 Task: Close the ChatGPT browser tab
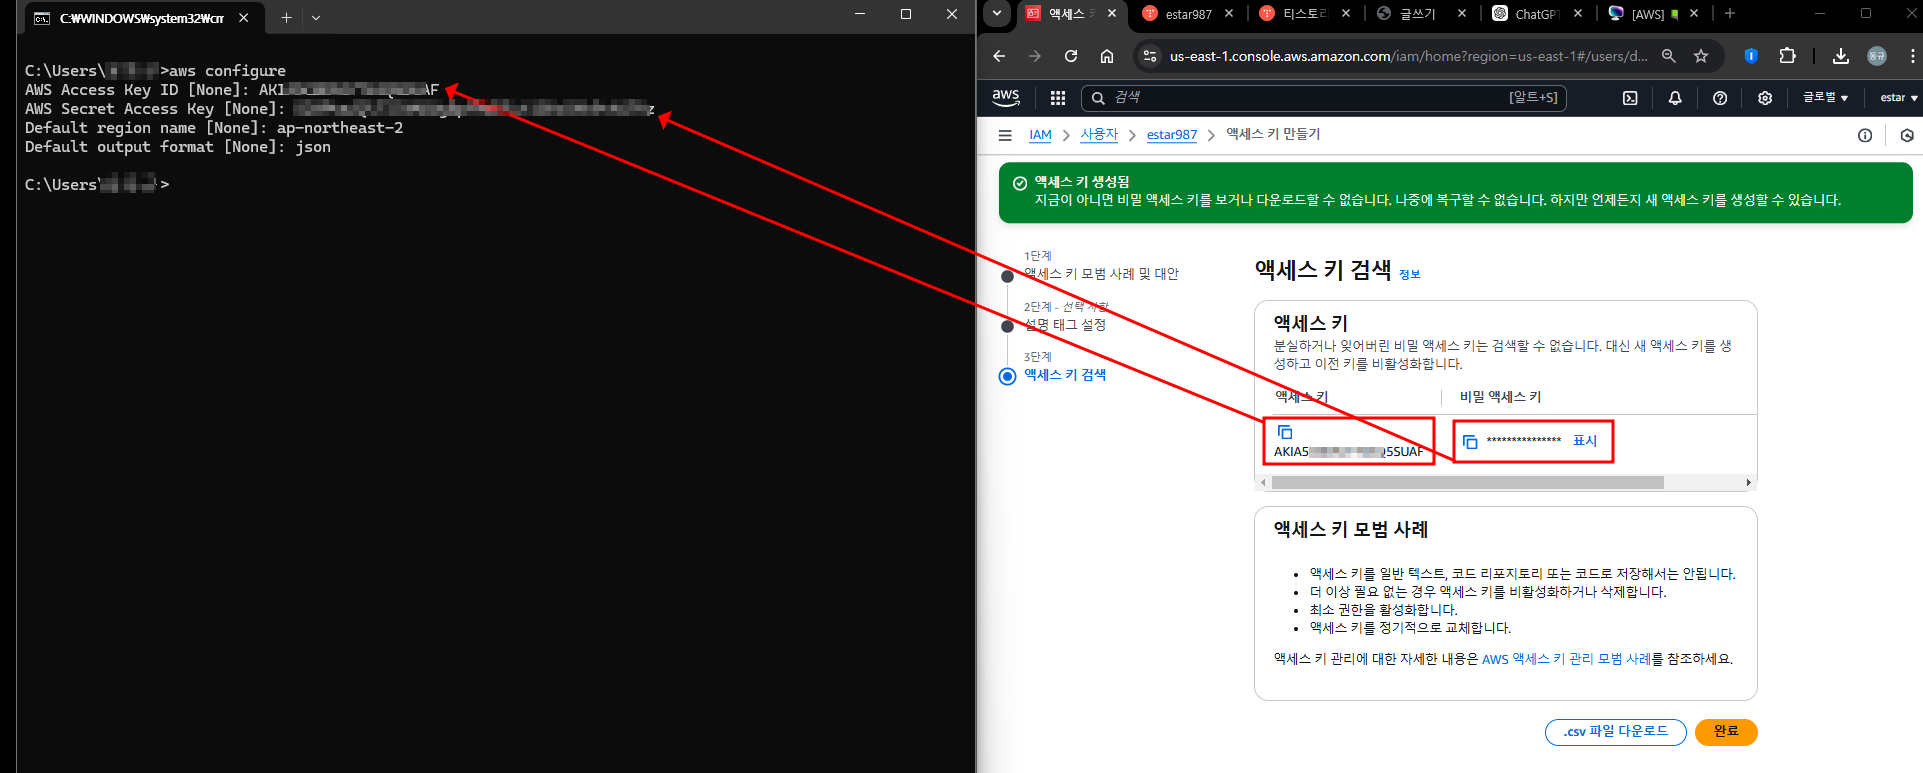pyautogui.click(x=1578, y=13)
